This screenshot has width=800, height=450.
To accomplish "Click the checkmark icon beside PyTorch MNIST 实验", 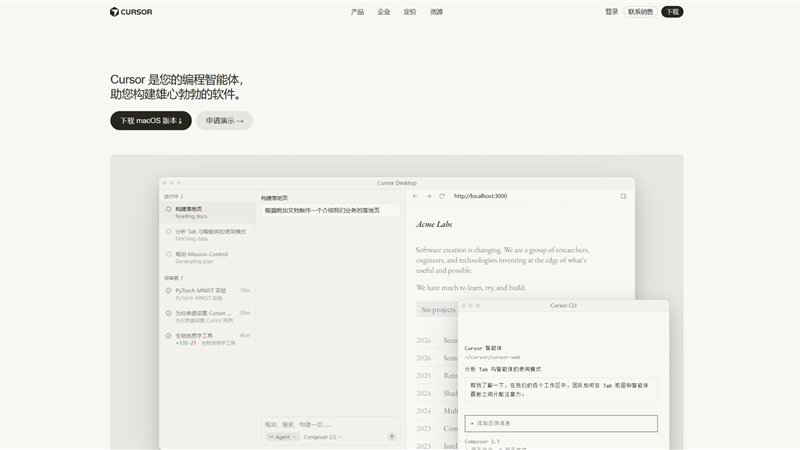I will pos(168,290).
